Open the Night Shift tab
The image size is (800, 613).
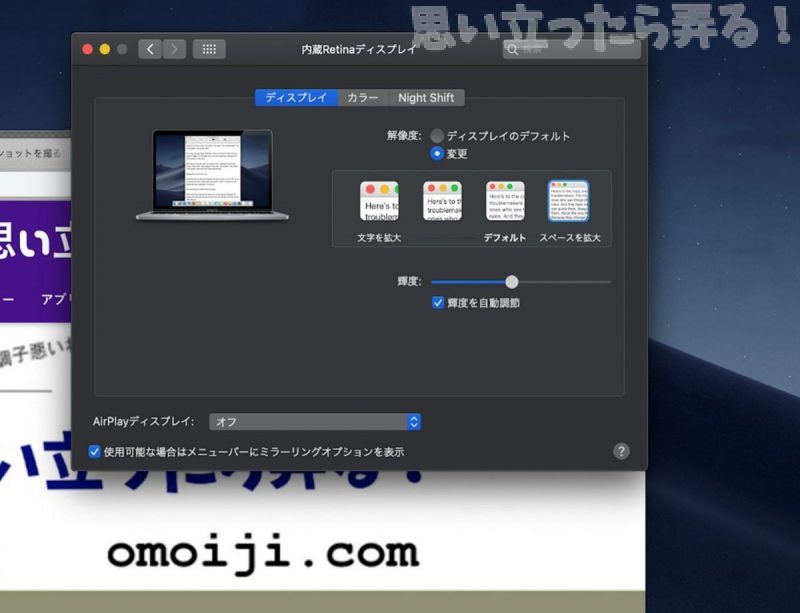coord(426,98)
